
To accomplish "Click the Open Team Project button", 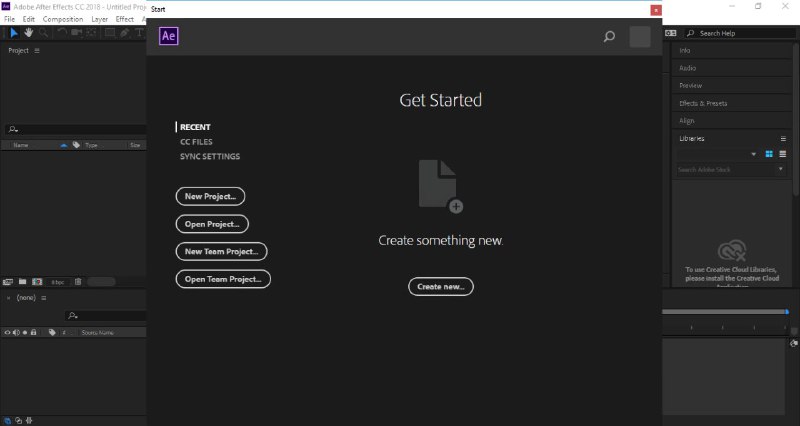I will (223, 279).
